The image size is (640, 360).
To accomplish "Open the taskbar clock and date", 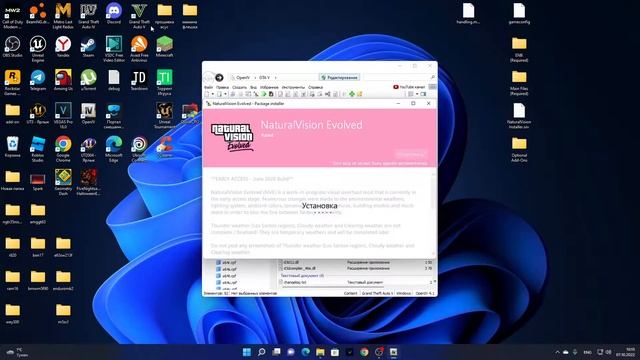I will [625, 352].
